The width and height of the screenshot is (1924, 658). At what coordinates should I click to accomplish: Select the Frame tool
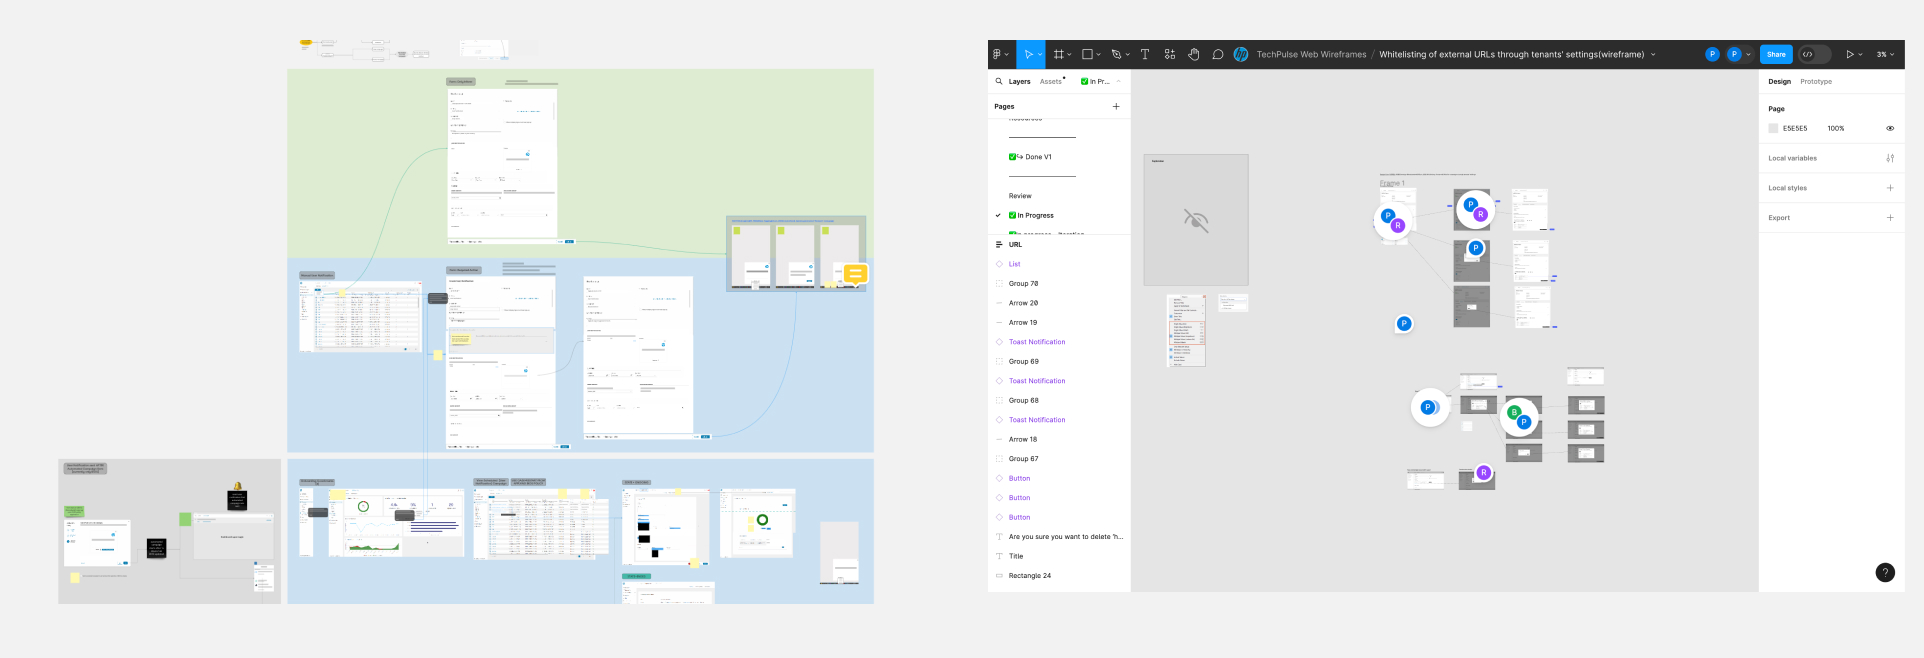(x=1058, y=54)
